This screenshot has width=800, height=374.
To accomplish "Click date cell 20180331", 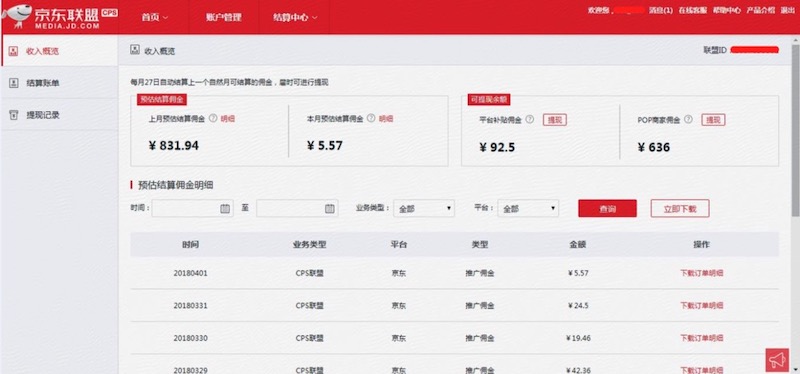I will [190, 306].
